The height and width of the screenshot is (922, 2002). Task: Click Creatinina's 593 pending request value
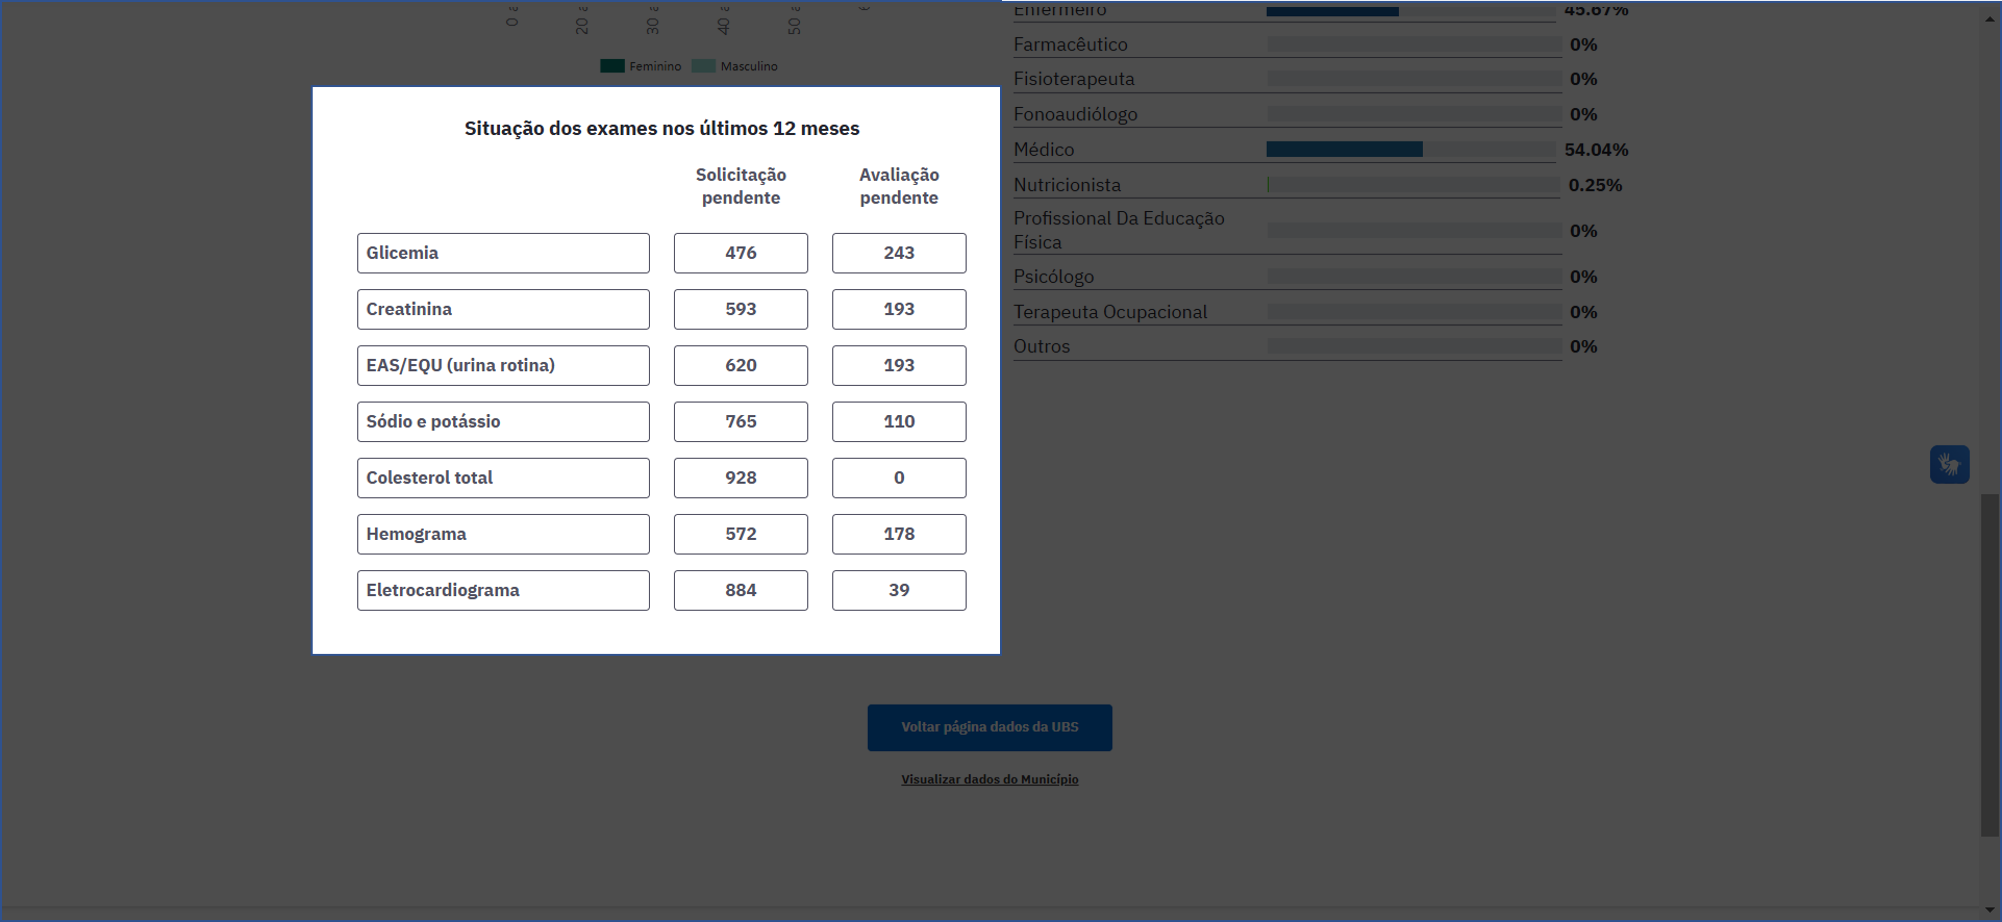(741, 309)
